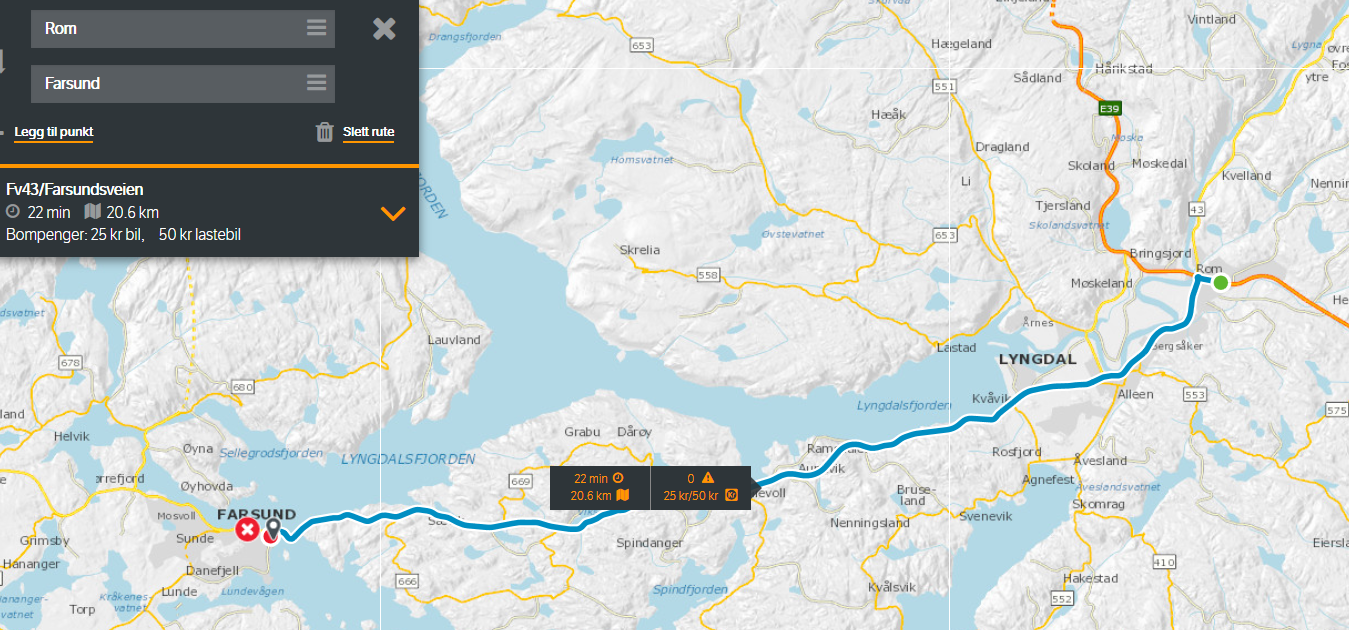Click the Slett rute link
Image resolution: width=1349 pixels, height=630 pixels.
tap(368, 132)
